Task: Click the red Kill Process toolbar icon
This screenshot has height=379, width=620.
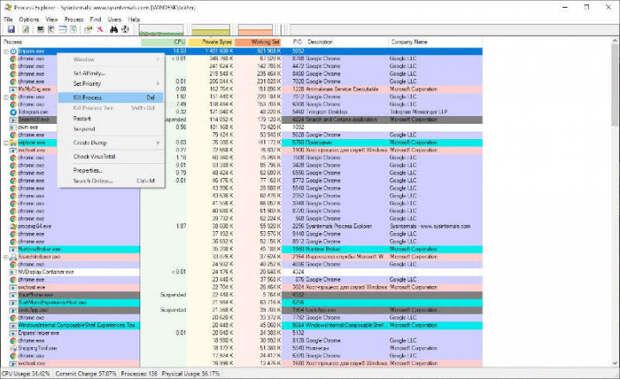Action: click(100, 29)
